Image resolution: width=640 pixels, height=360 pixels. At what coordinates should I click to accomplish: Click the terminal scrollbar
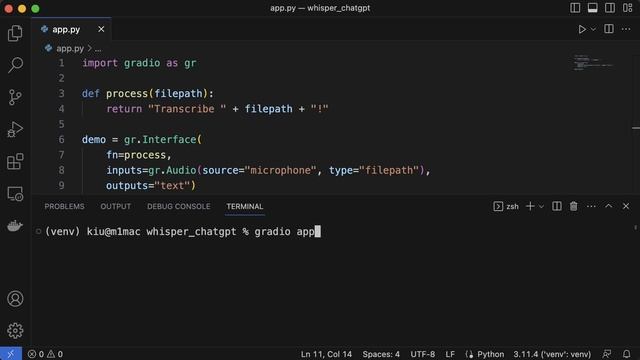point(636,227)
